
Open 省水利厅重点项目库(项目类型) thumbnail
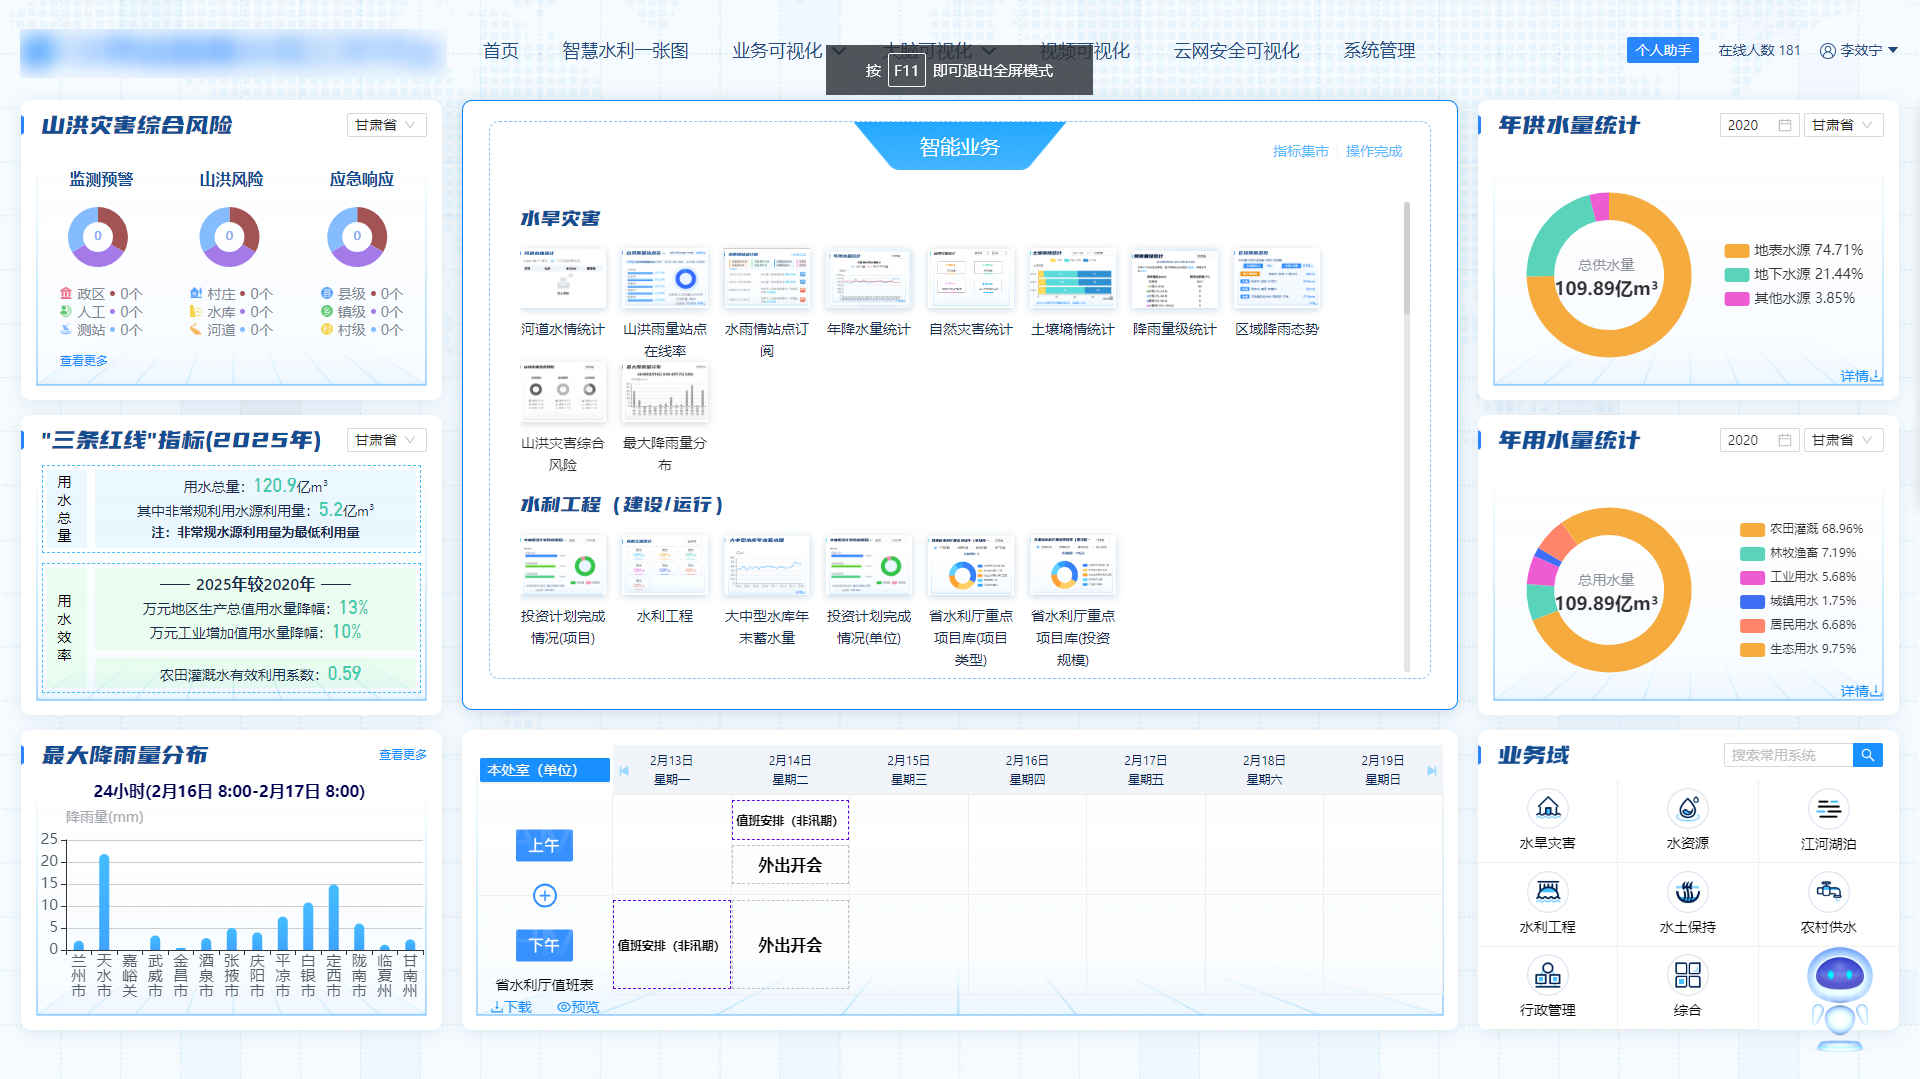click(x=971, y=564)
